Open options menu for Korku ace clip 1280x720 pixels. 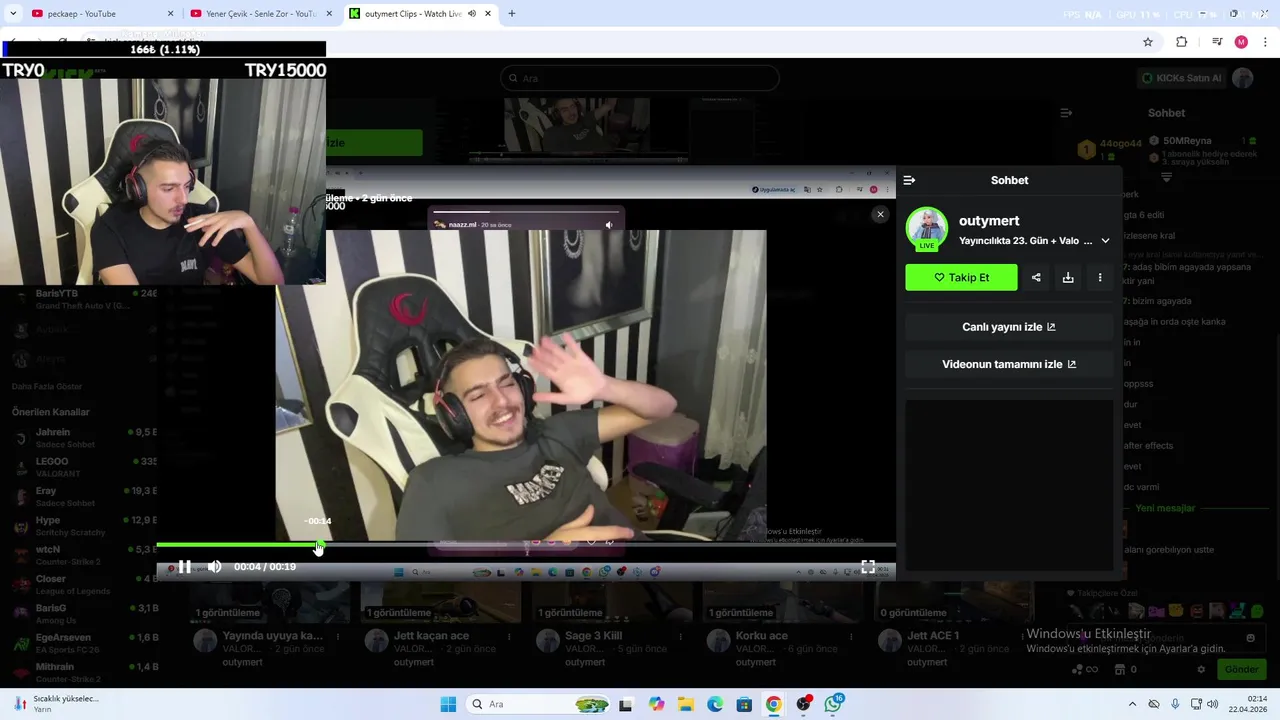pyautogui.click(x=852, y=636)
